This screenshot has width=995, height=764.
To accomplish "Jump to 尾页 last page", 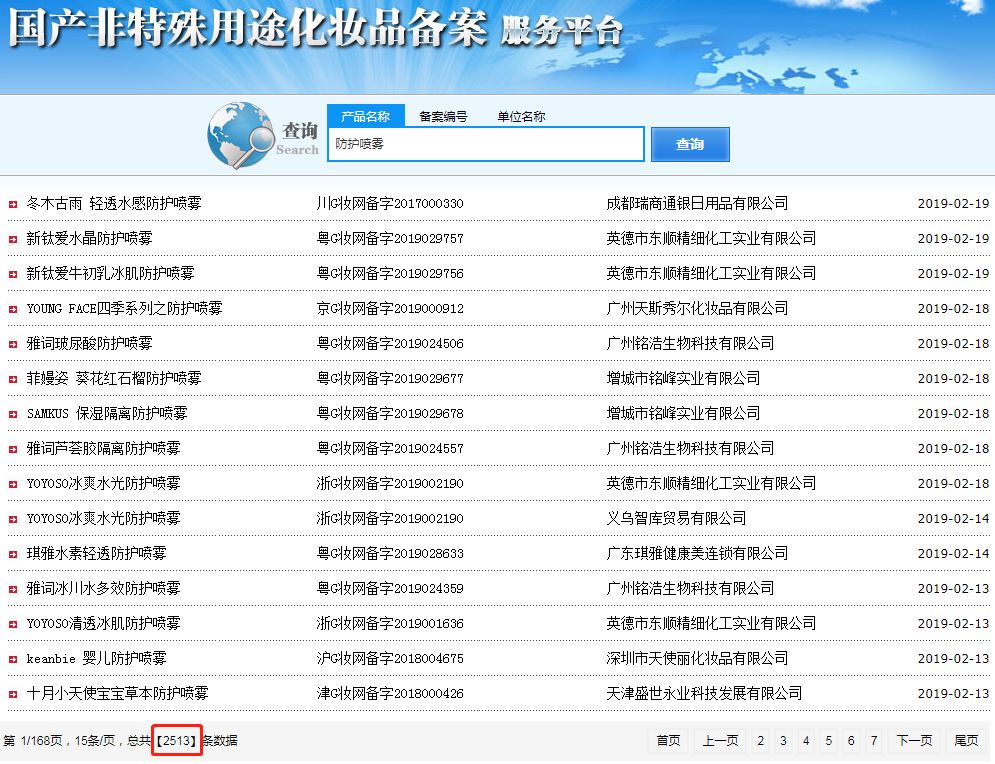I will (966, 741).
